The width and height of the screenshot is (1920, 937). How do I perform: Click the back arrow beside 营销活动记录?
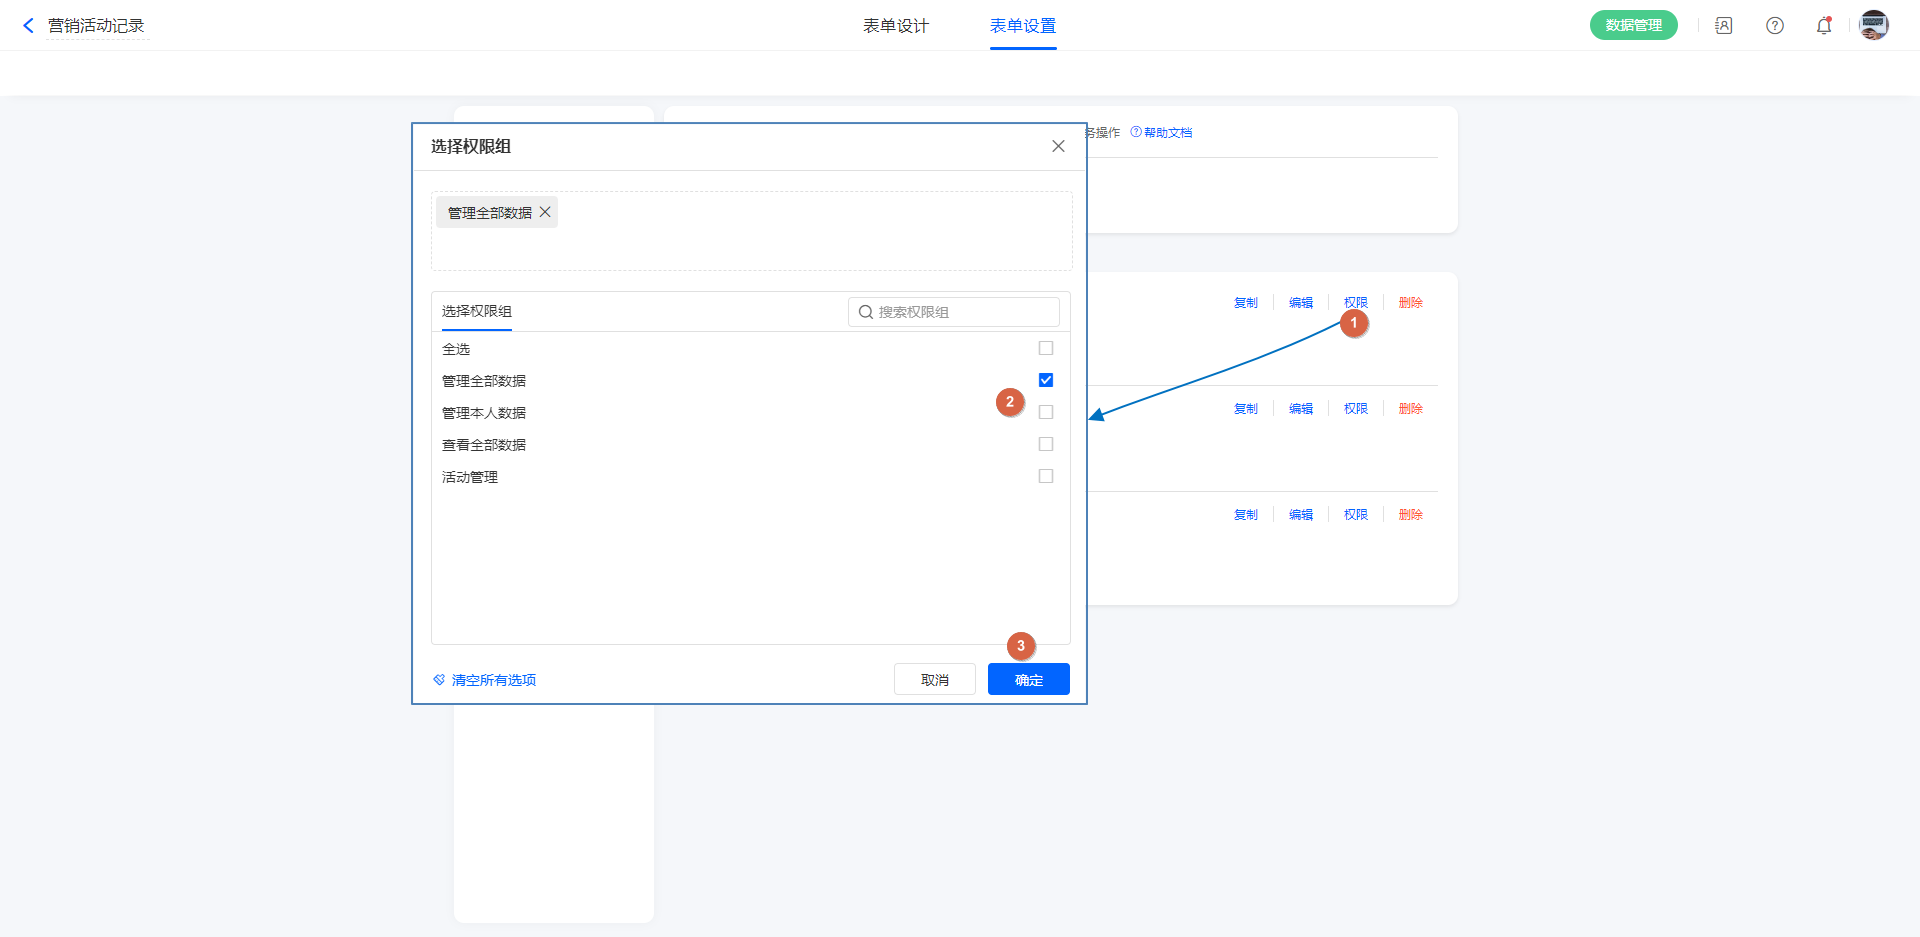28,26
